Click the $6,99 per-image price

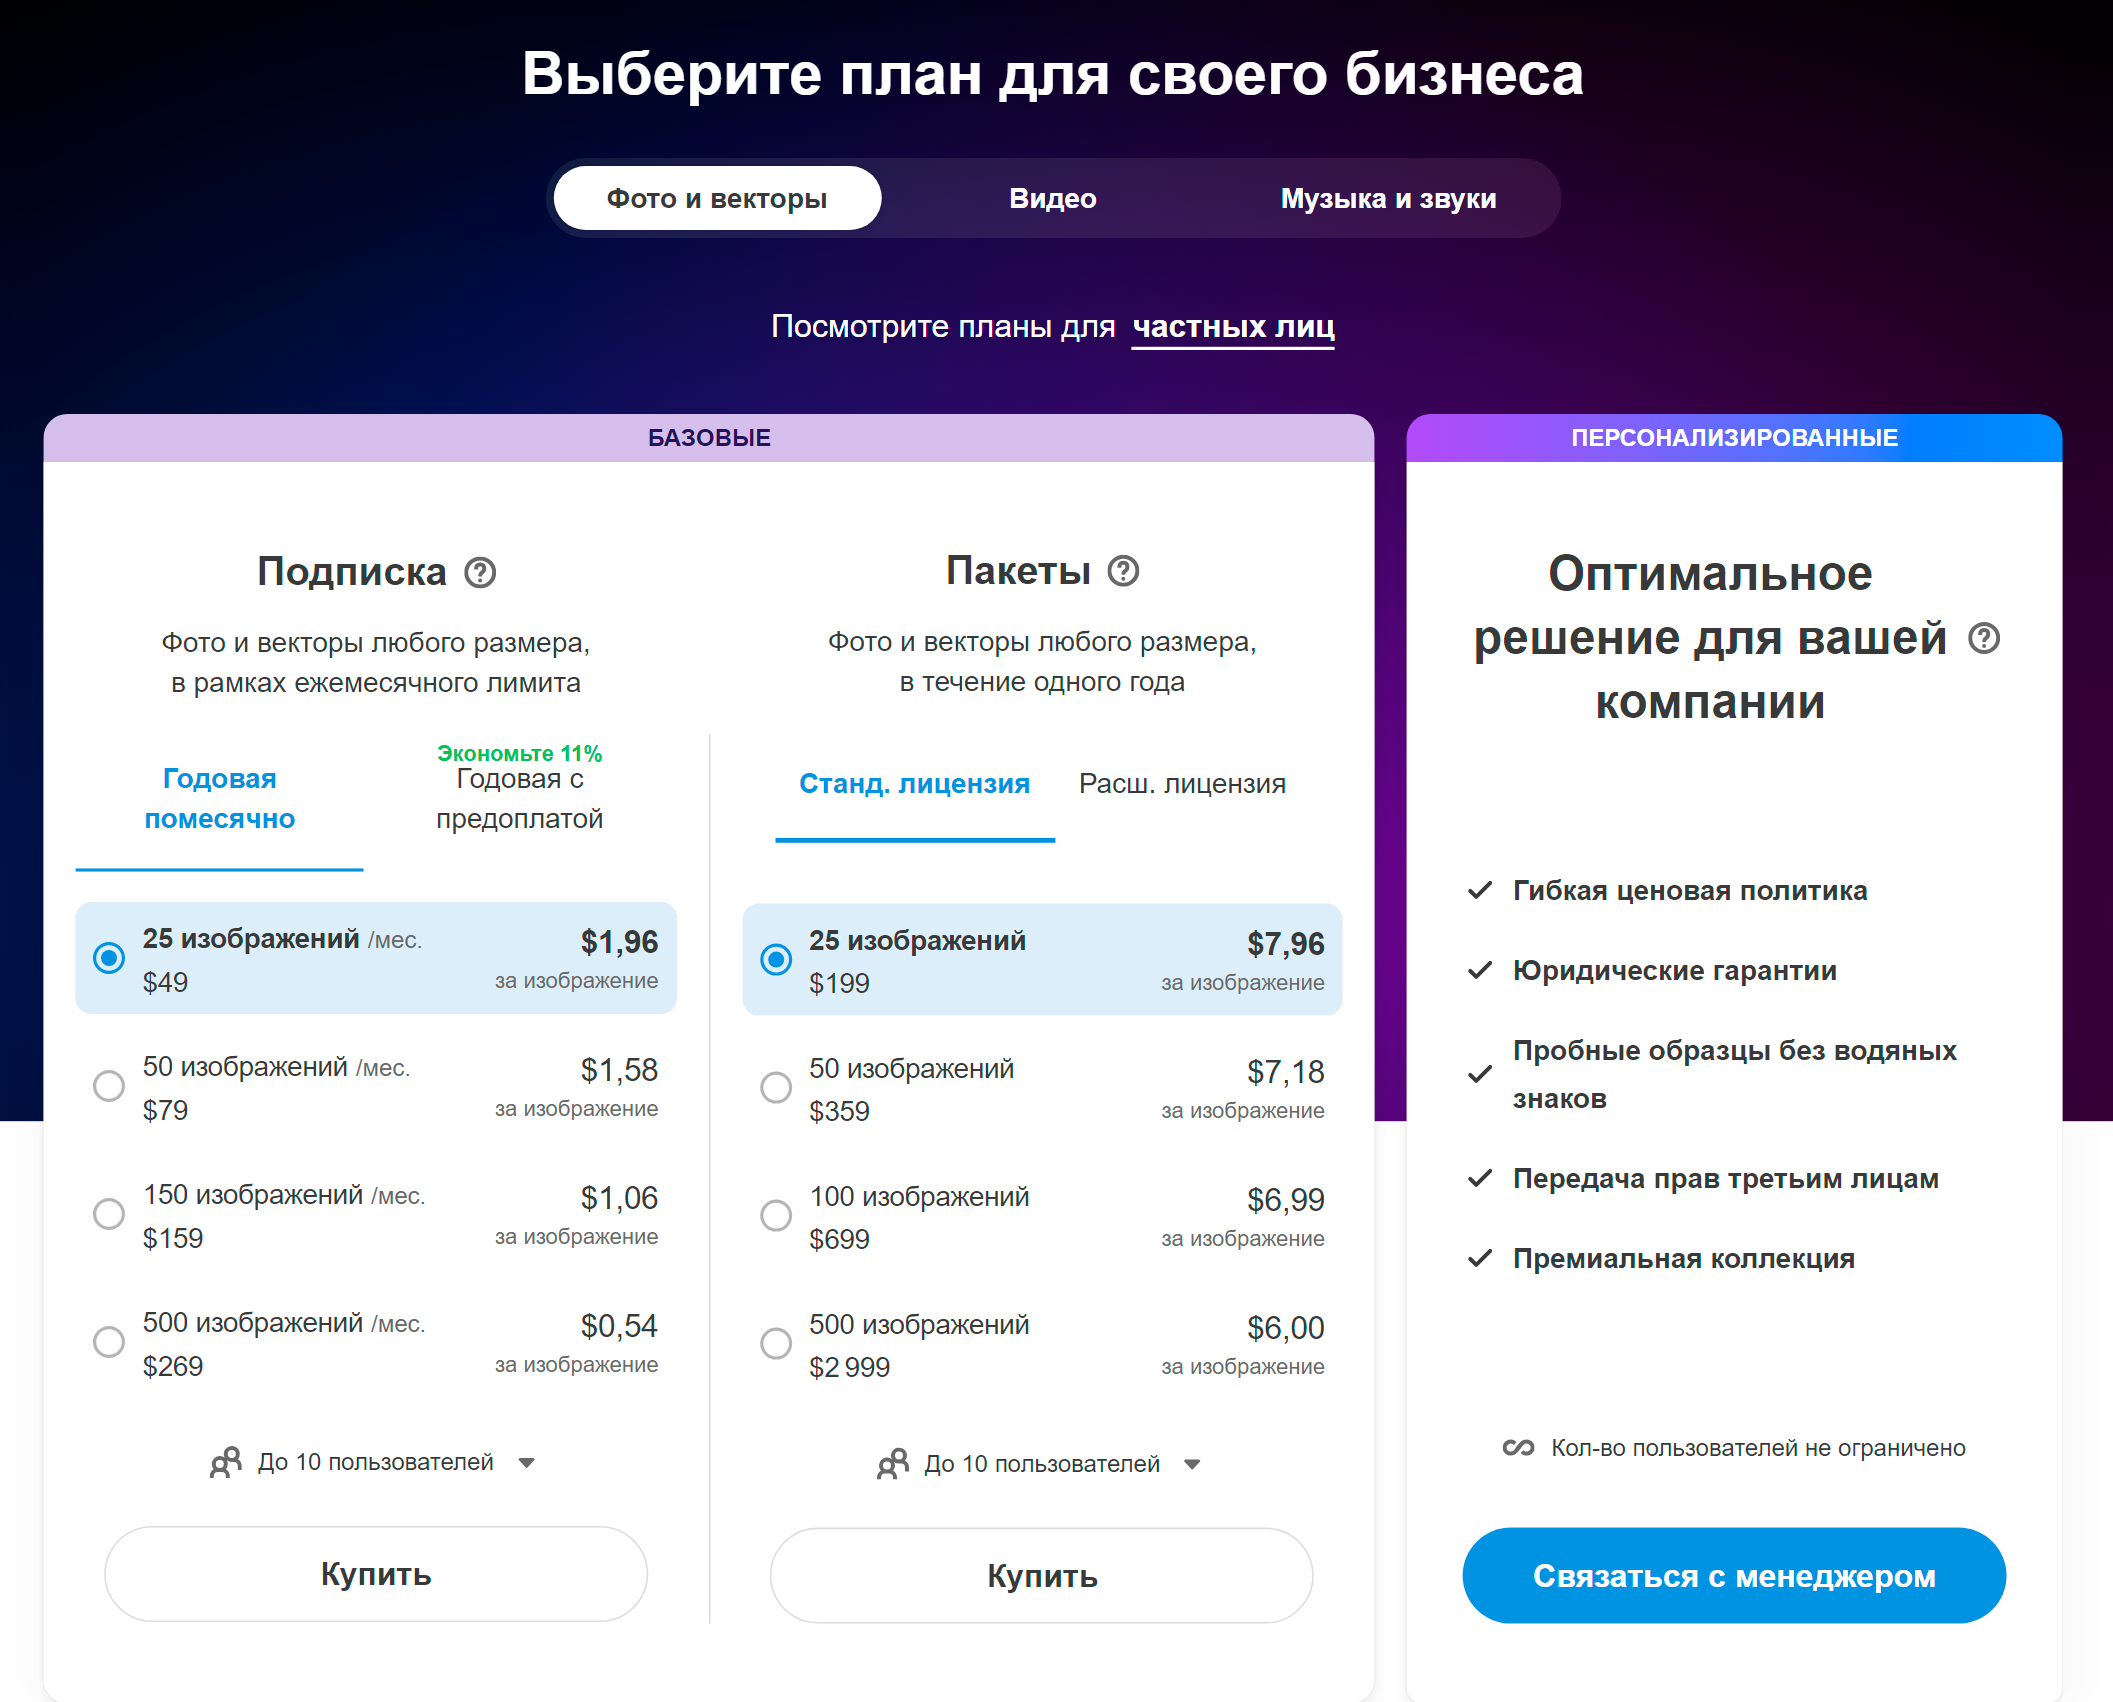pyautogui.click(x=1285, y=1200)
